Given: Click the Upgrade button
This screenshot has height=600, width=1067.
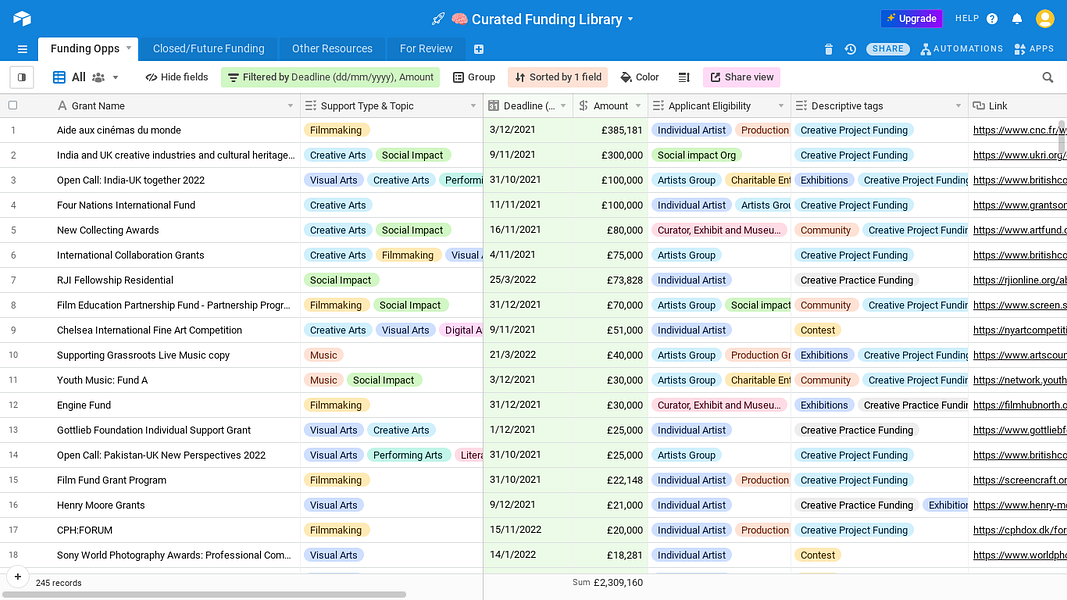Looking at the screenshot, I should click(911, 18).
